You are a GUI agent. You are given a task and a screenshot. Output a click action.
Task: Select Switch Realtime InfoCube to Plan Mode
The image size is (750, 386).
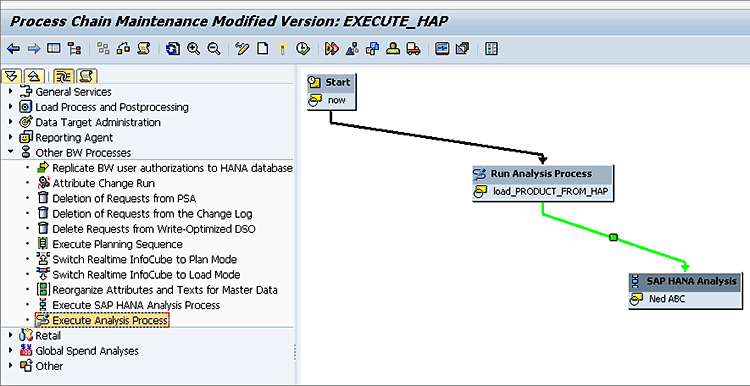[x=144, y=259]
